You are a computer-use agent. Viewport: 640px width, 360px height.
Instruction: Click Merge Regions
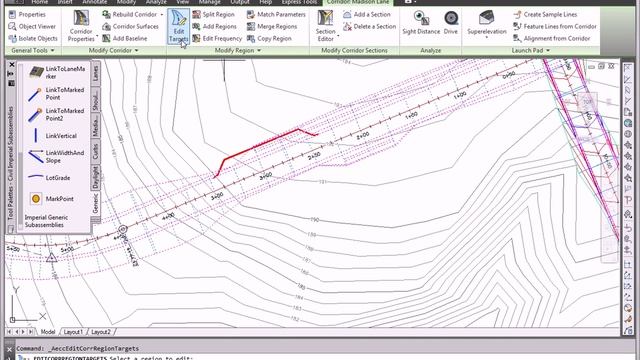pyautogui.click(x=272, y=26)
